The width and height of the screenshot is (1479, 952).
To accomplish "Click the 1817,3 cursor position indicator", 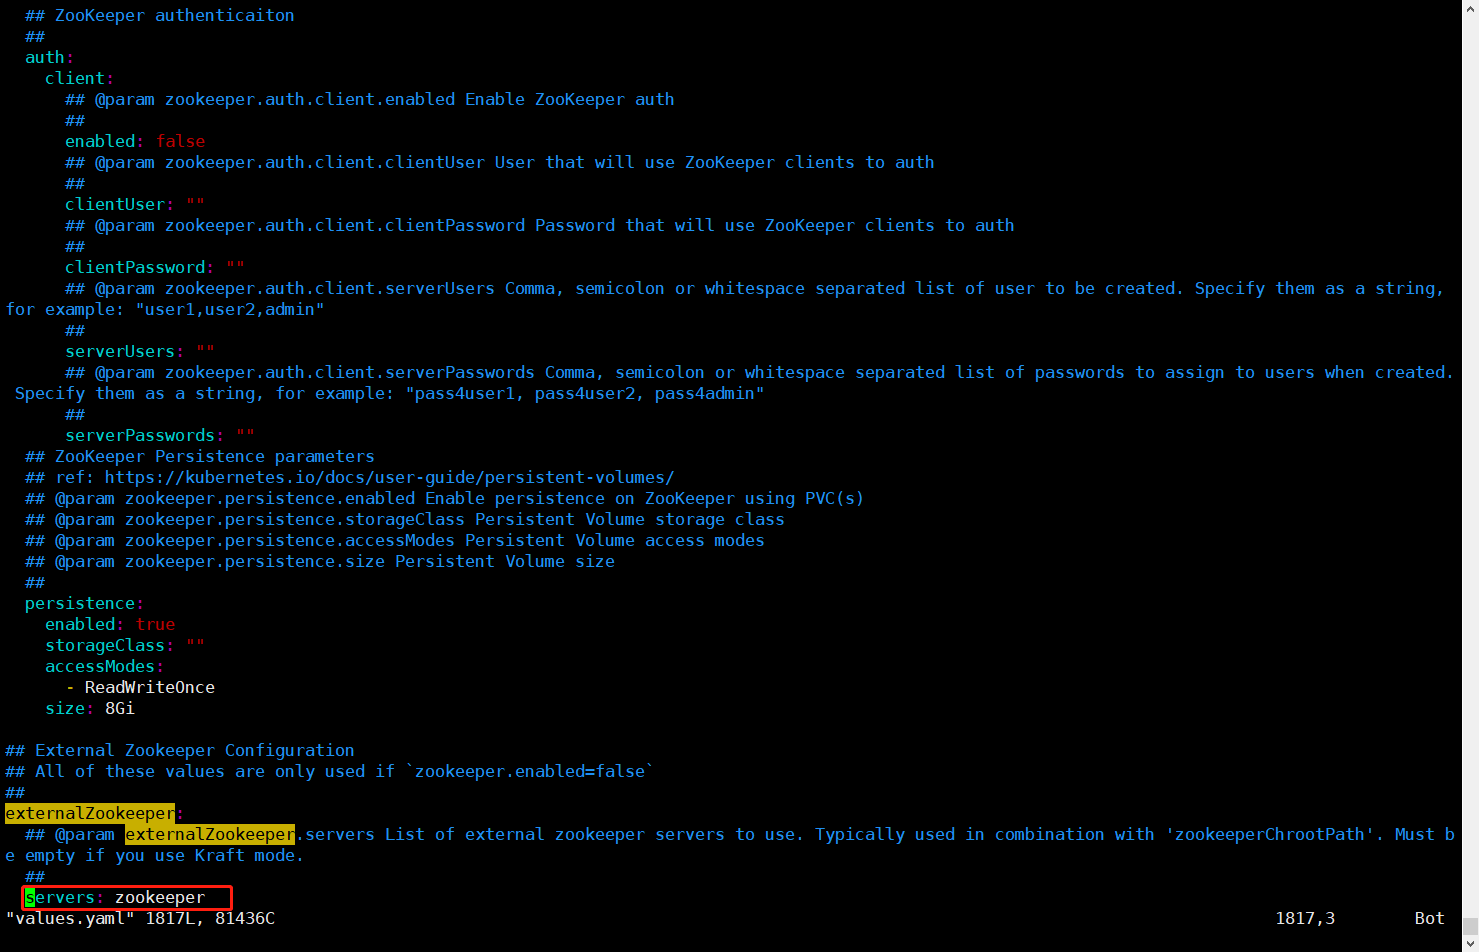I will [1305, 918].
